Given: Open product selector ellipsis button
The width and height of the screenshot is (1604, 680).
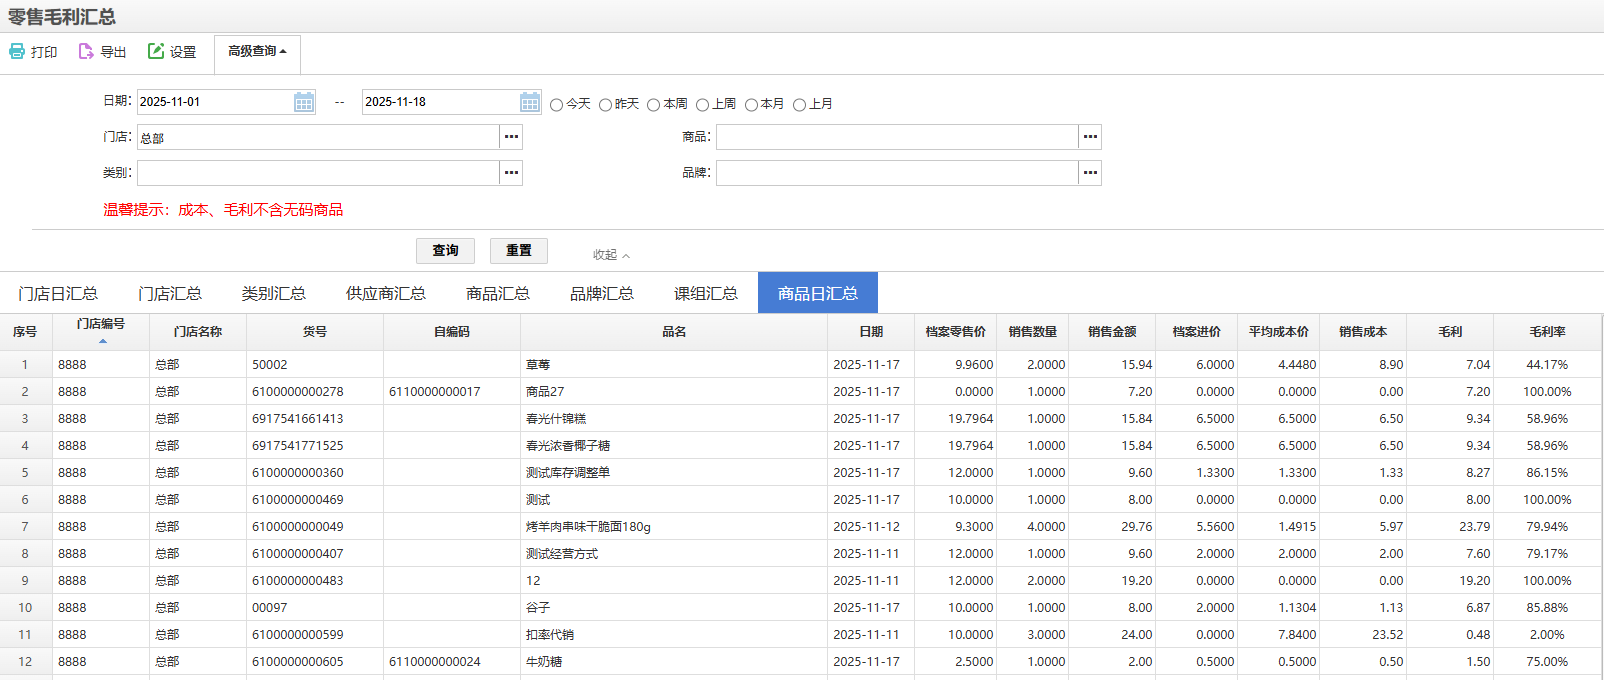Looking at the screenshot, I should pyautogui.click(x=1090, y=137).
